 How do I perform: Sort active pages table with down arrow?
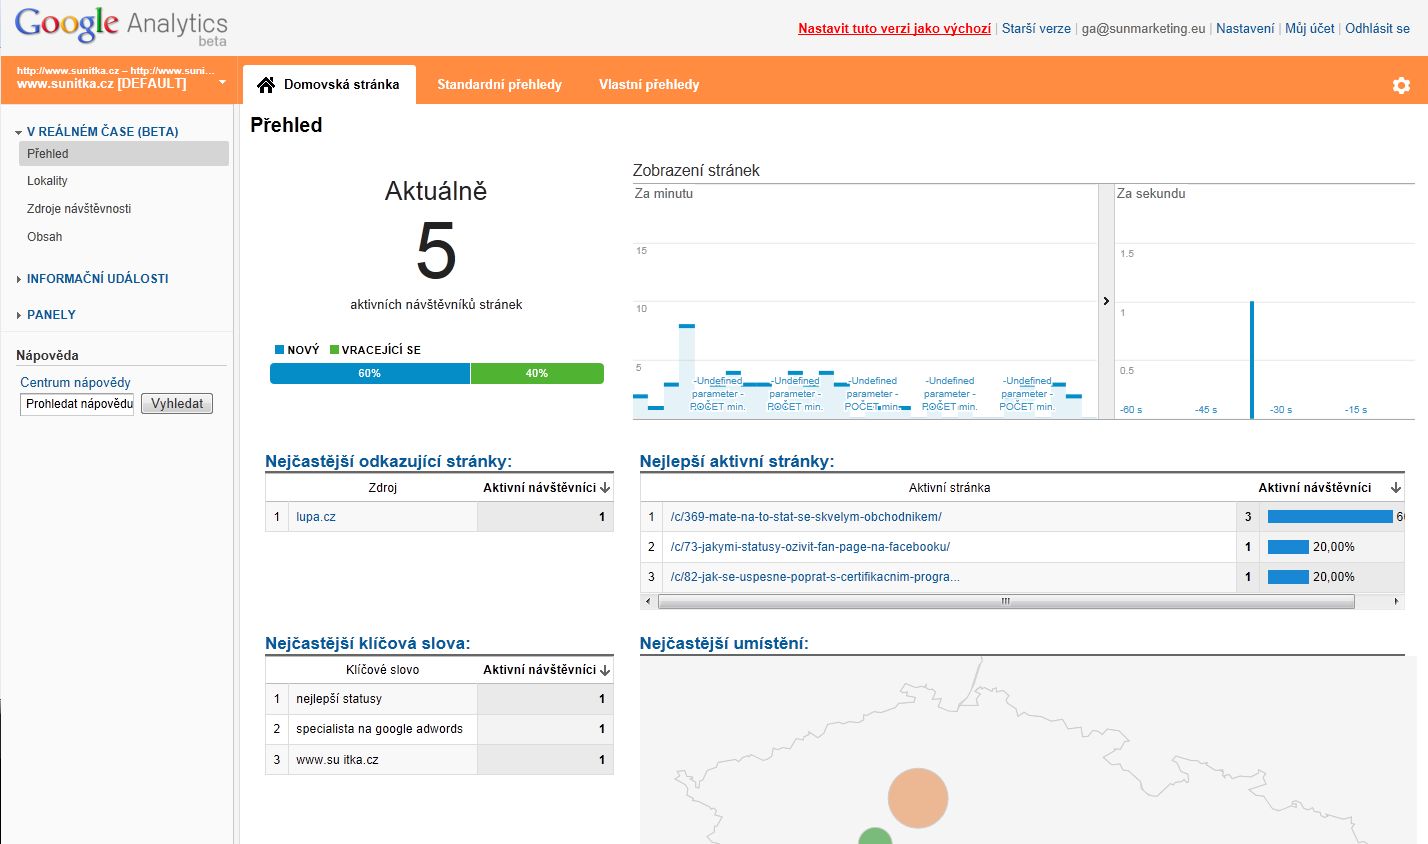tap(1396, 488)
